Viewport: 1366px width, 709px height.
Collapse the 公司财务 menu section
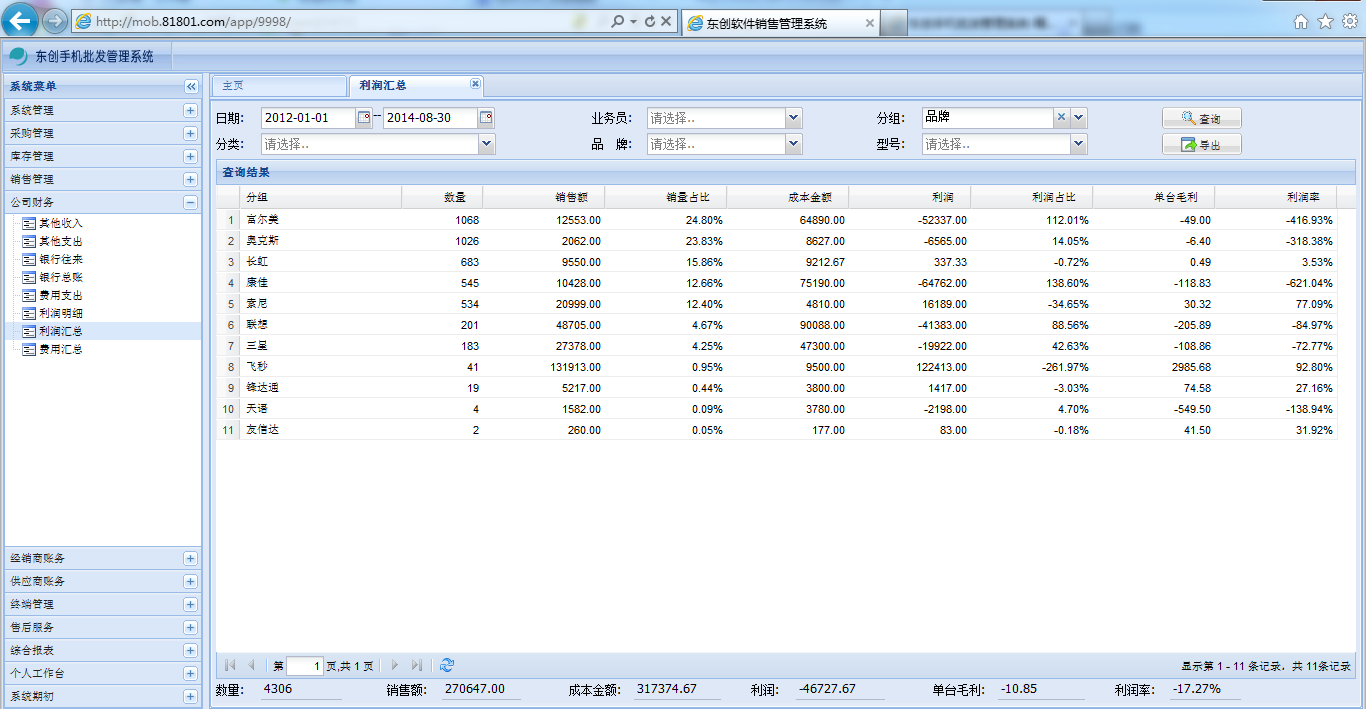click(x=190, y=203)
